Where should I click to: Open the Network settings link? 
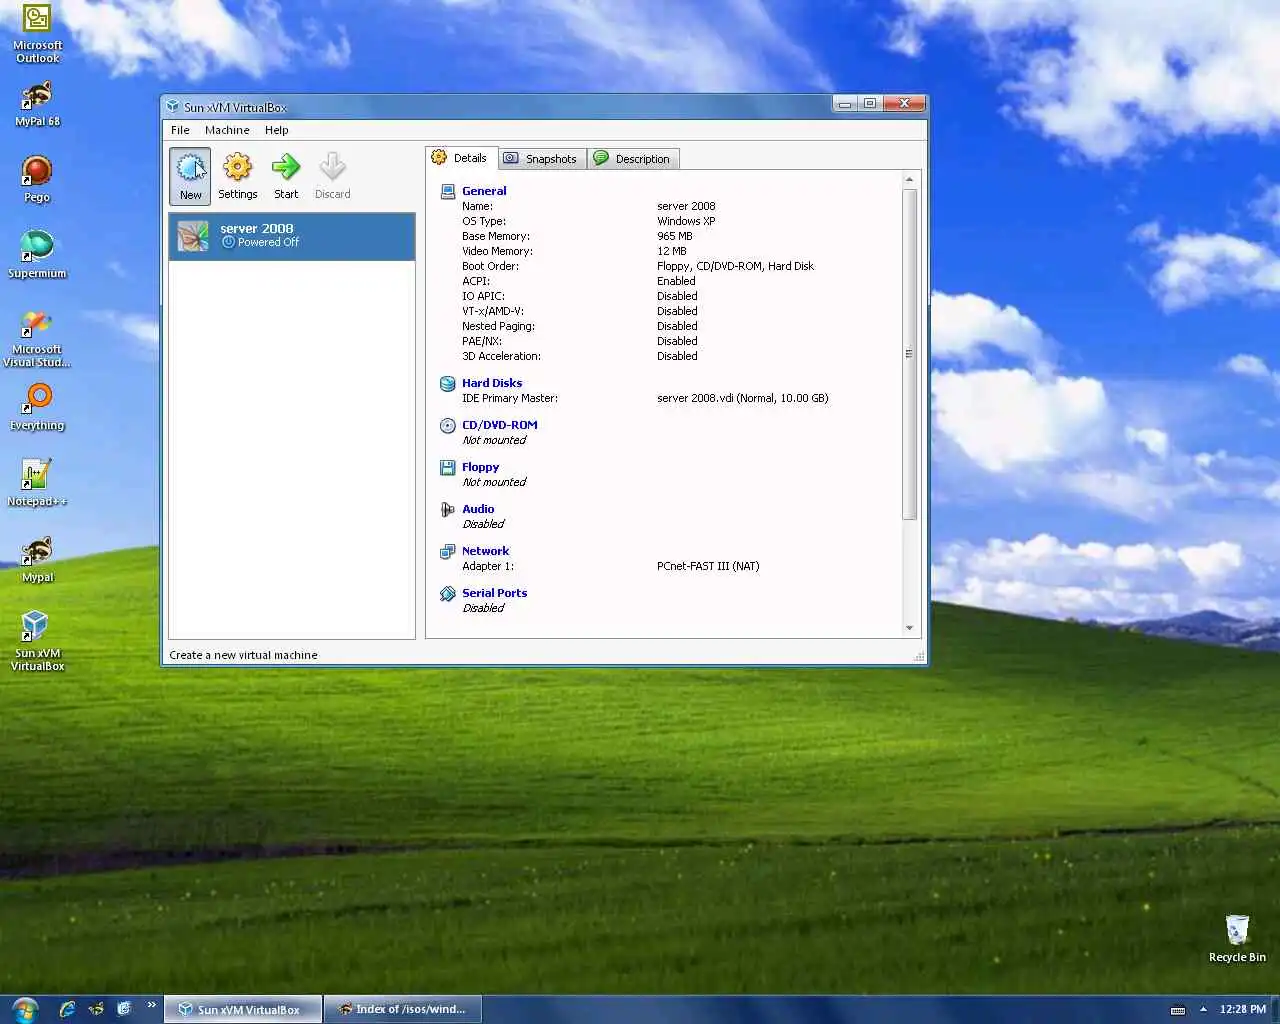[485, 551]
